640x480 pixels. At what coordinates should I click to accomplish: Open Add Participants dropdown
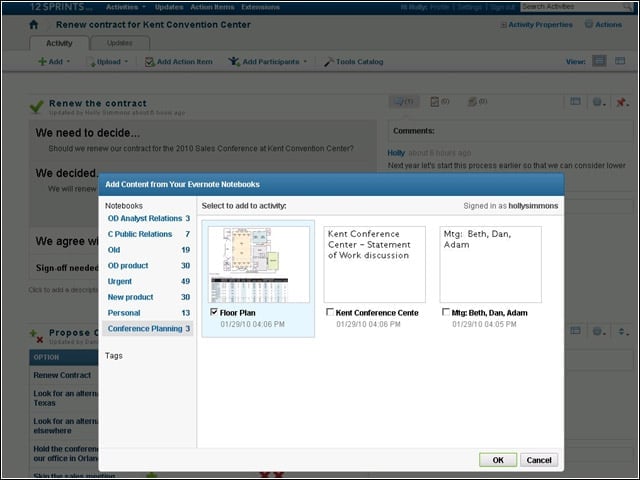tap(268, 62)
